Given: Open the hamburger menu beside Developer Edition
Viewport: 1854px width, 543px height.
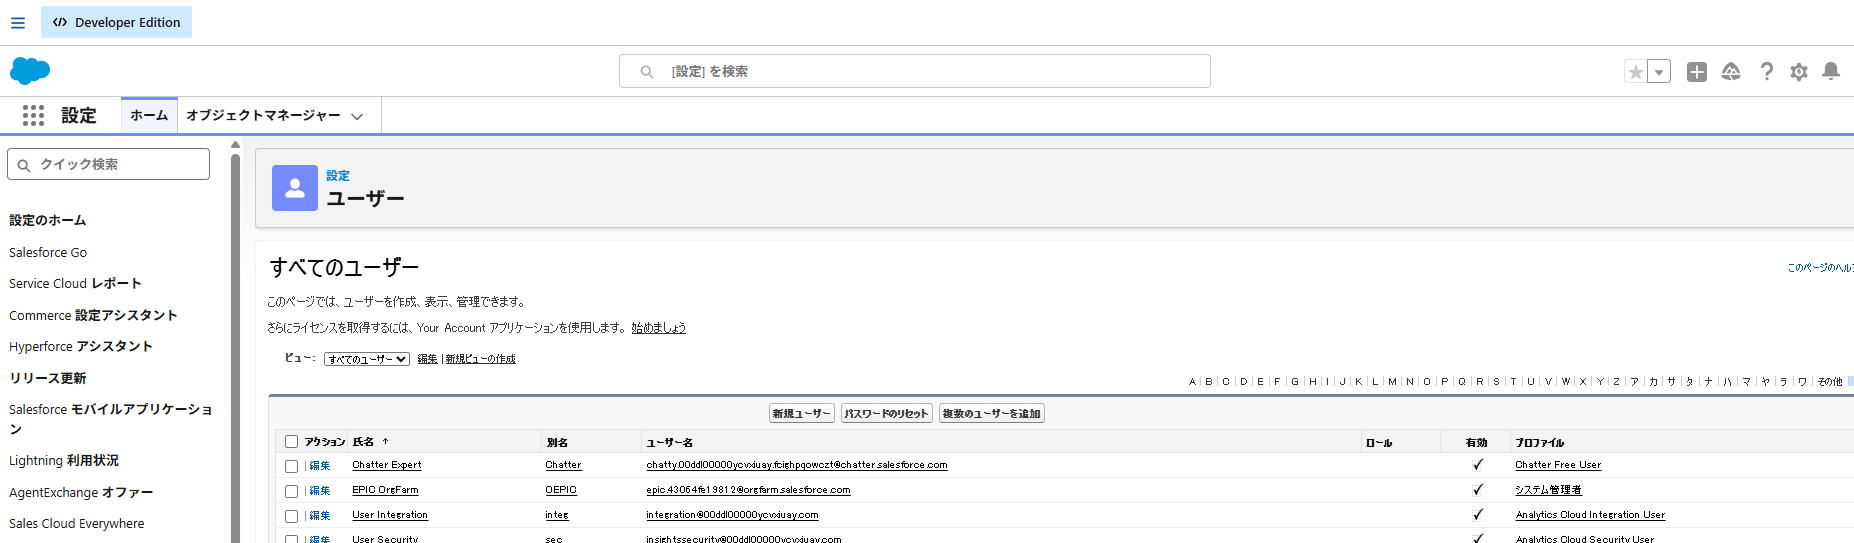Looking at the screenshot, I should tap(18, 22).
